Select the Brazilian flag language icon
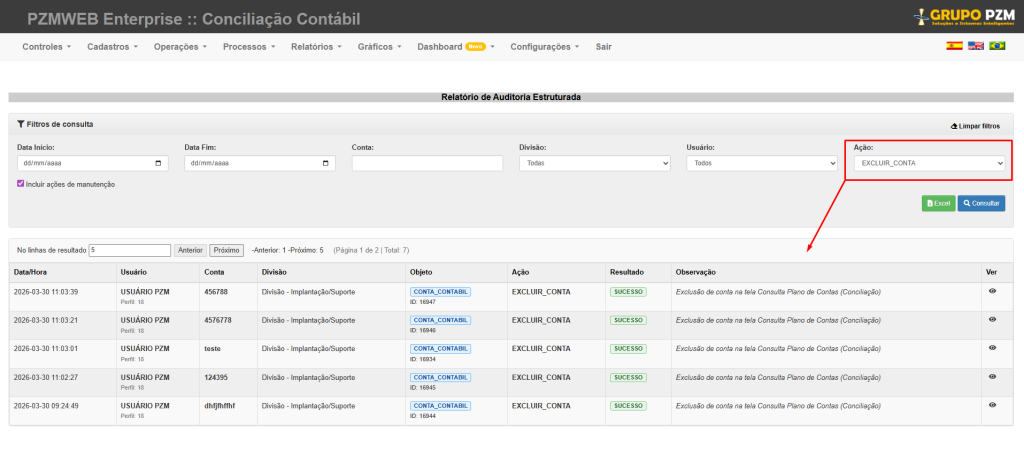Screen dimensions: 1024x472 997,46
